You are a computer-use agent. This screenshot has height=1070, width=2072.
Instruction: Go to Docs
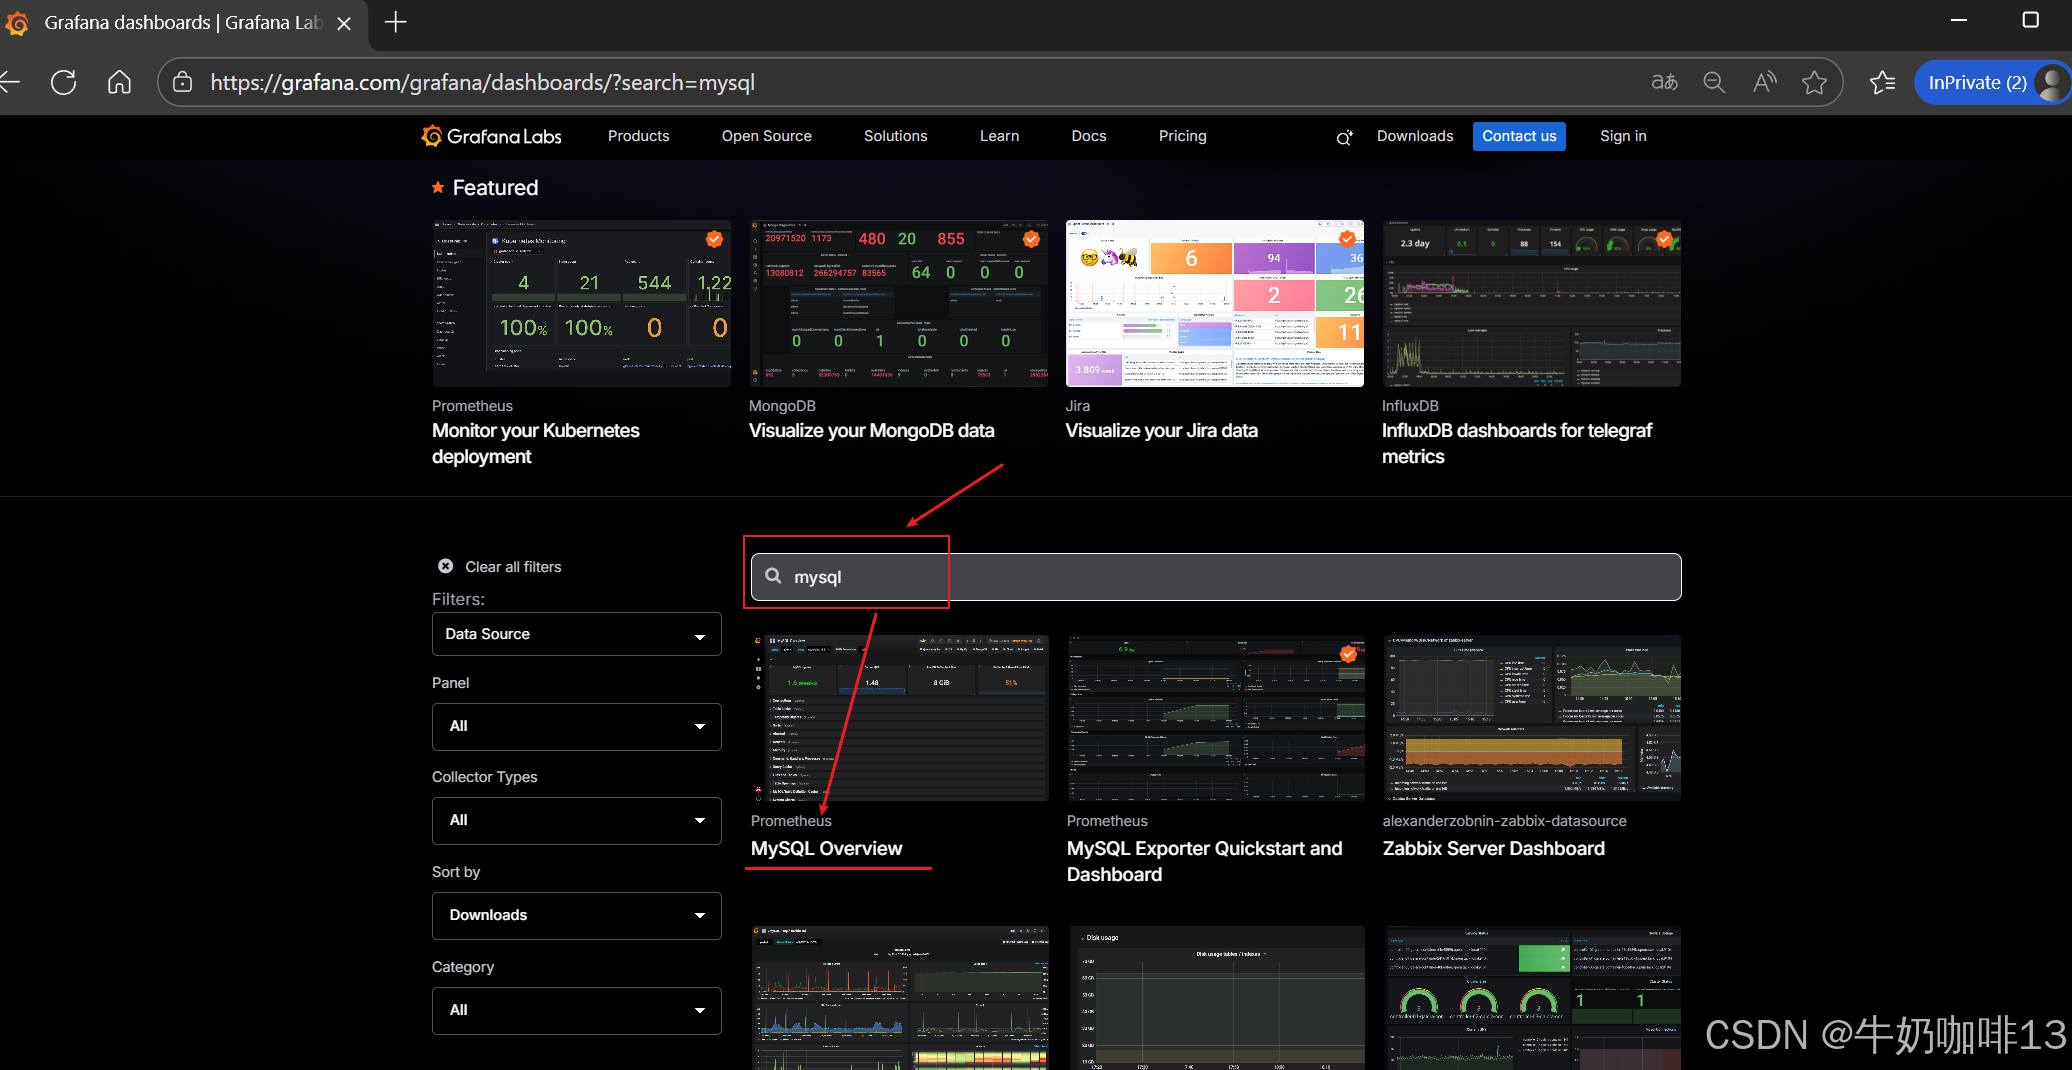coord(1088,136)
